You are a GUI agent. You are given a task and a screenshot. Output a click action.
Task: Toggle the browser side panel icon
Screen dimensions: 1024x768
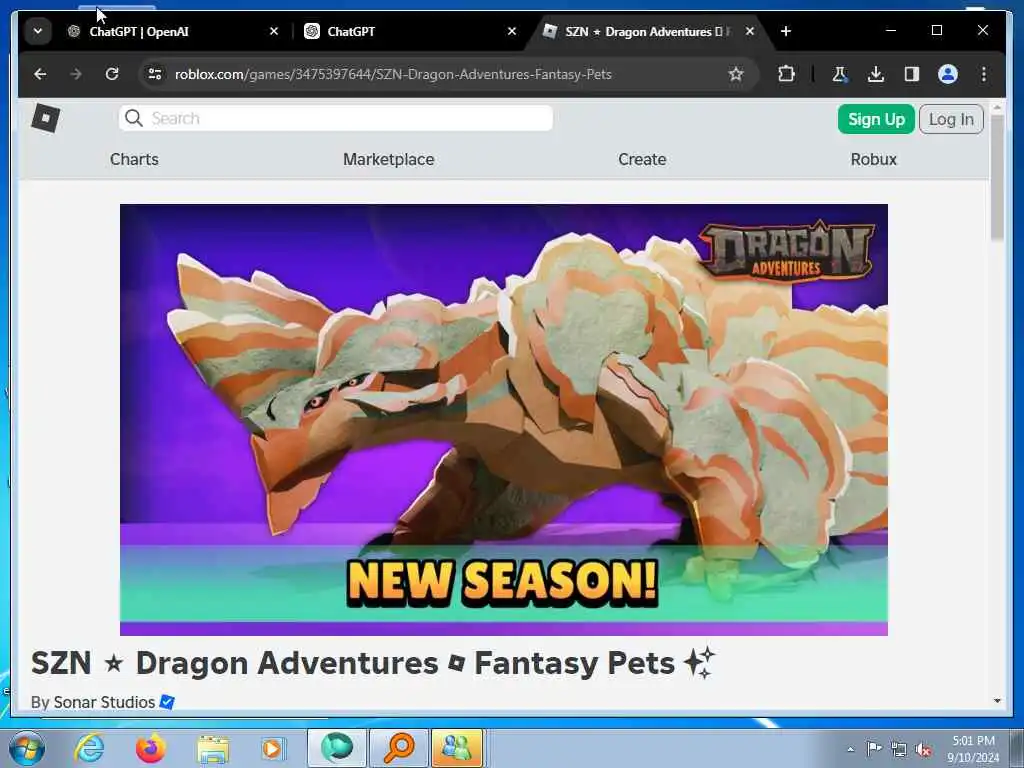point(912,74)
